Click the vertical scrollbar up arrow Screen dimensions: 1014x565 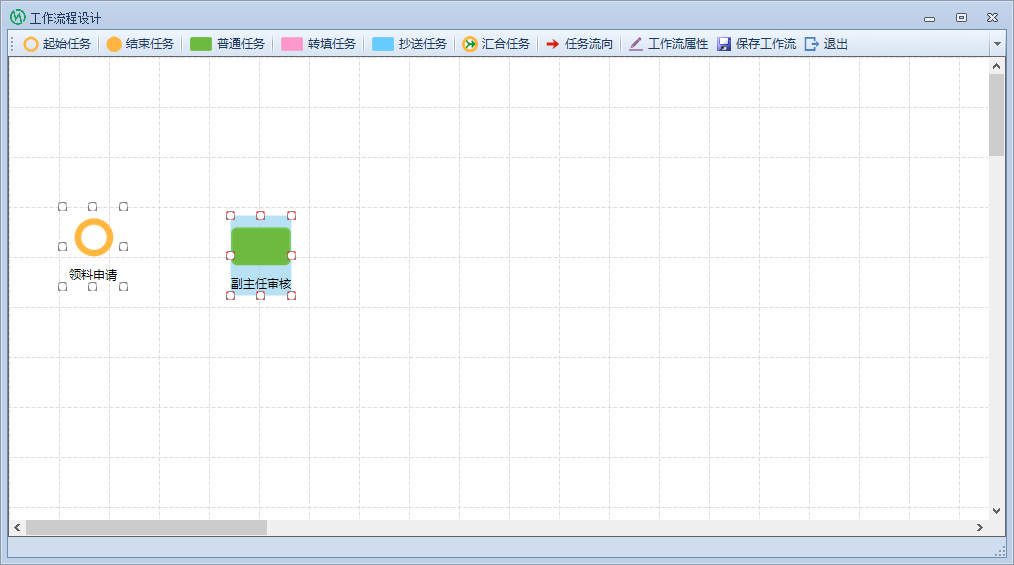(996, 66)
